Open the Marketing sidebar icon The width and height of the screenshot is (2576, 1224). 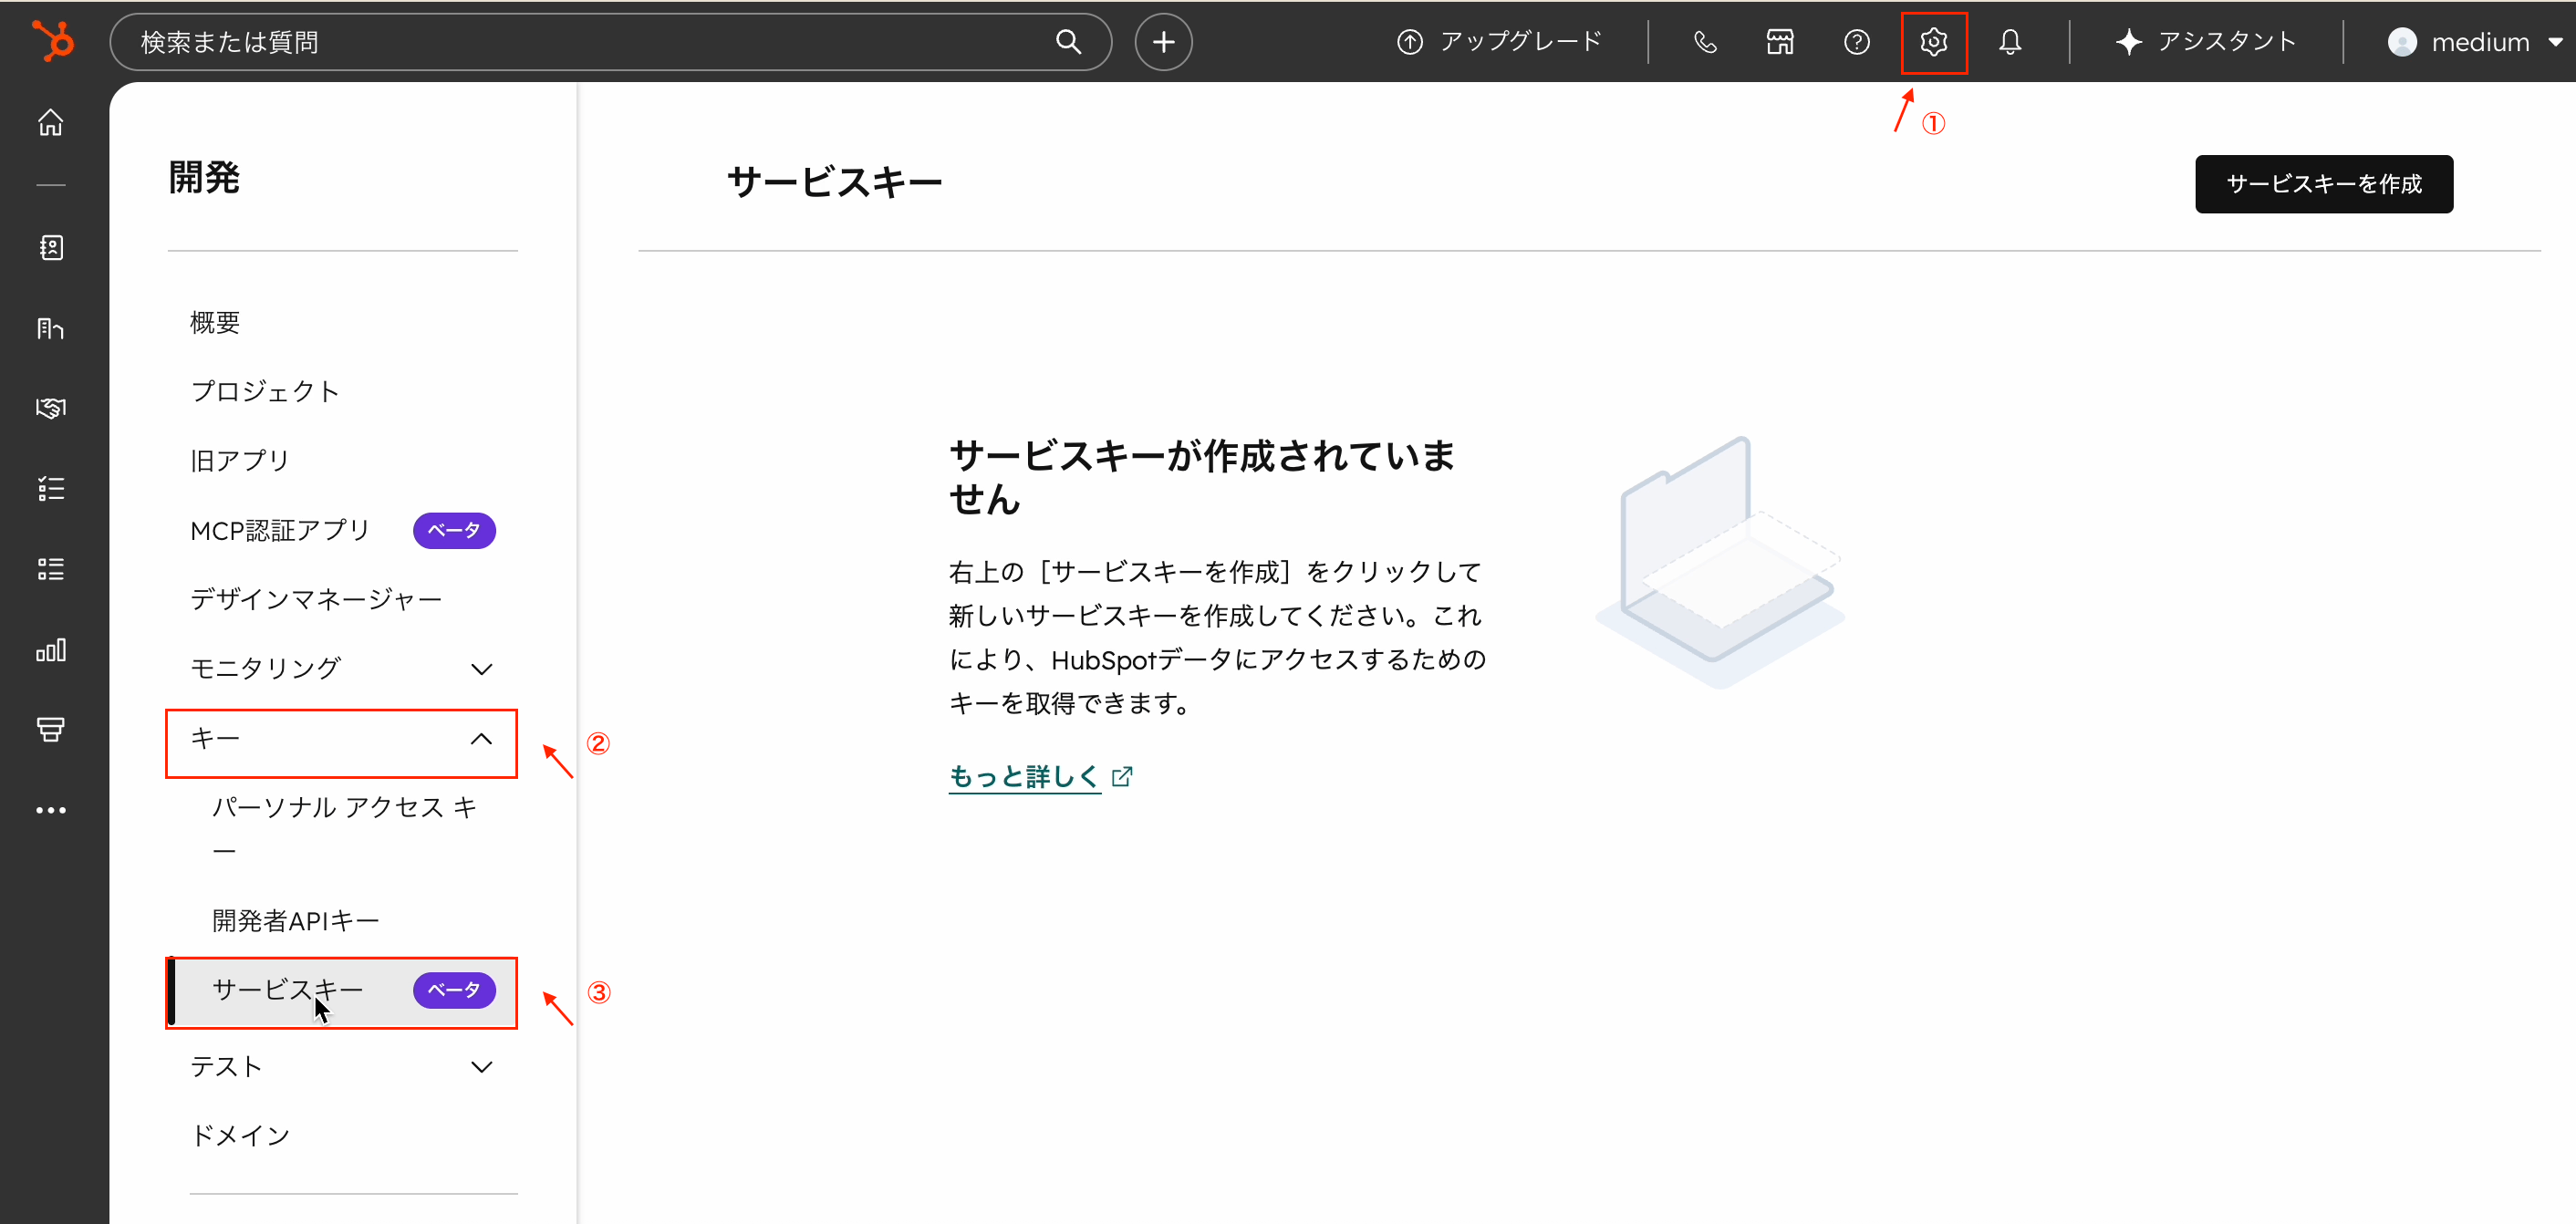(x=51, y=328)
